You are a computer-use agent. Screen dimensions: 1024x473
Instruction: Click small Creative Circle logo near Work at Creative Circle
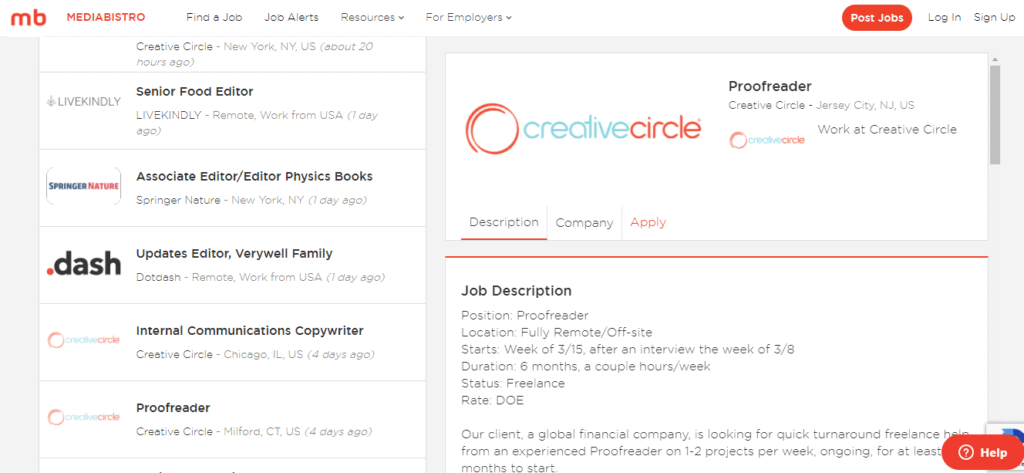(x=767, y=139)
